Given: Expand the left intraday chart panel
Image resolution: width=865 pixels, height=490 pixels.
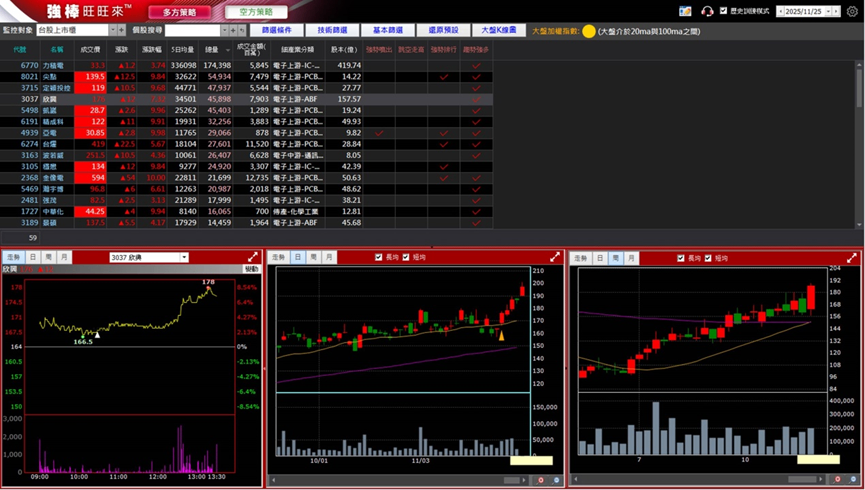Looking at the screenshot, I should (x=253, y=257).
